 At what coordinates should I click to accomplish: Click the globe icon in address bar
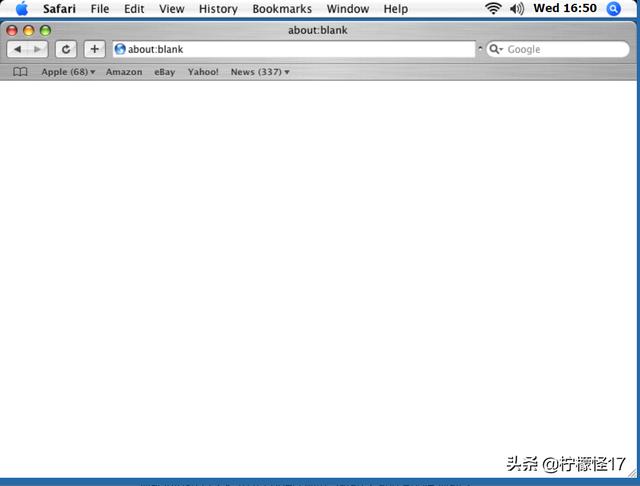120,49
